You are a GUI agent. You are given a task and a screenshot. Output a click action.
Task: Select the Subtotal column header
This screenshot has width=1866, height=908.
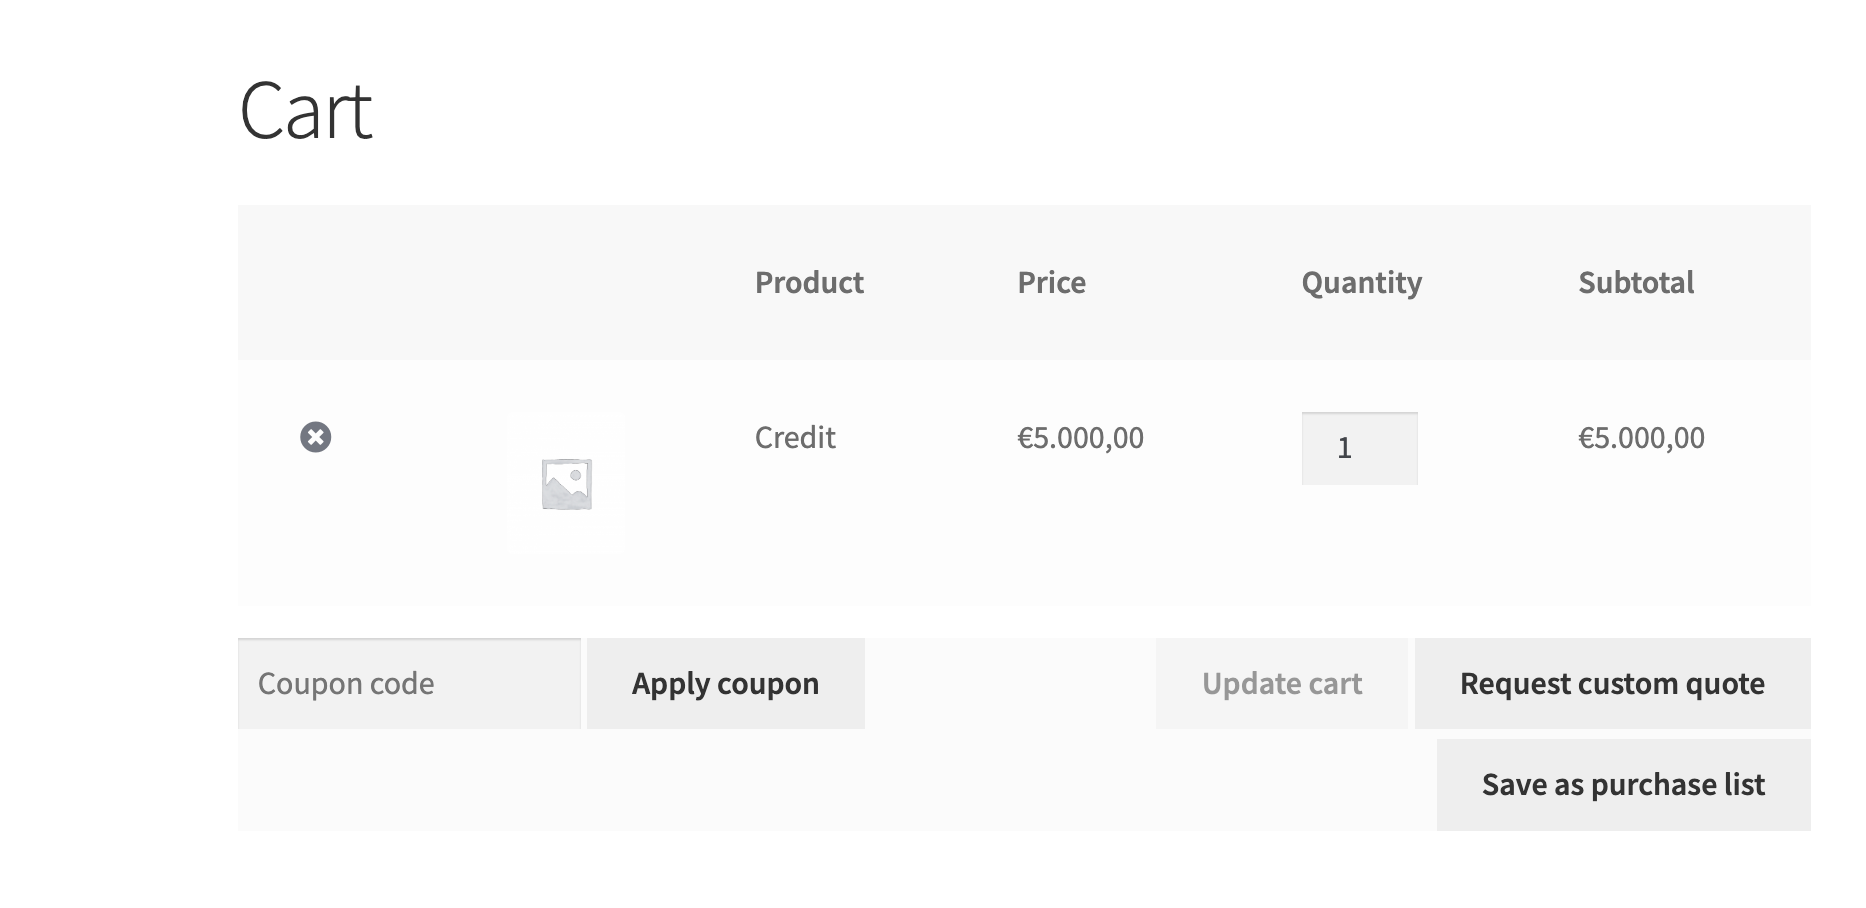(x=1636, y=282)
